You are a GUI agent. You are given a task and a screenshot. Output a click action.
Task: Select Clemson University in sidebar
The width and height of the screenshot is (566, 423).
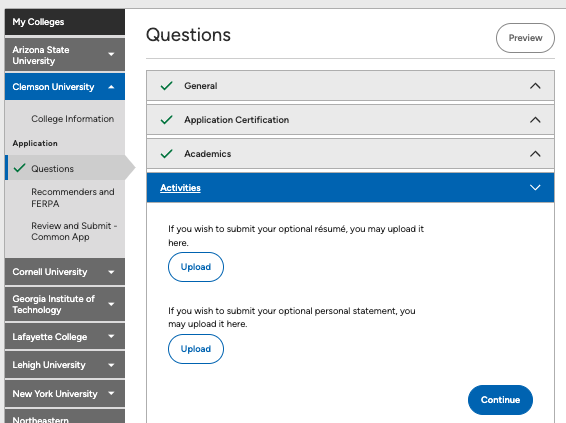coord(65,87)
